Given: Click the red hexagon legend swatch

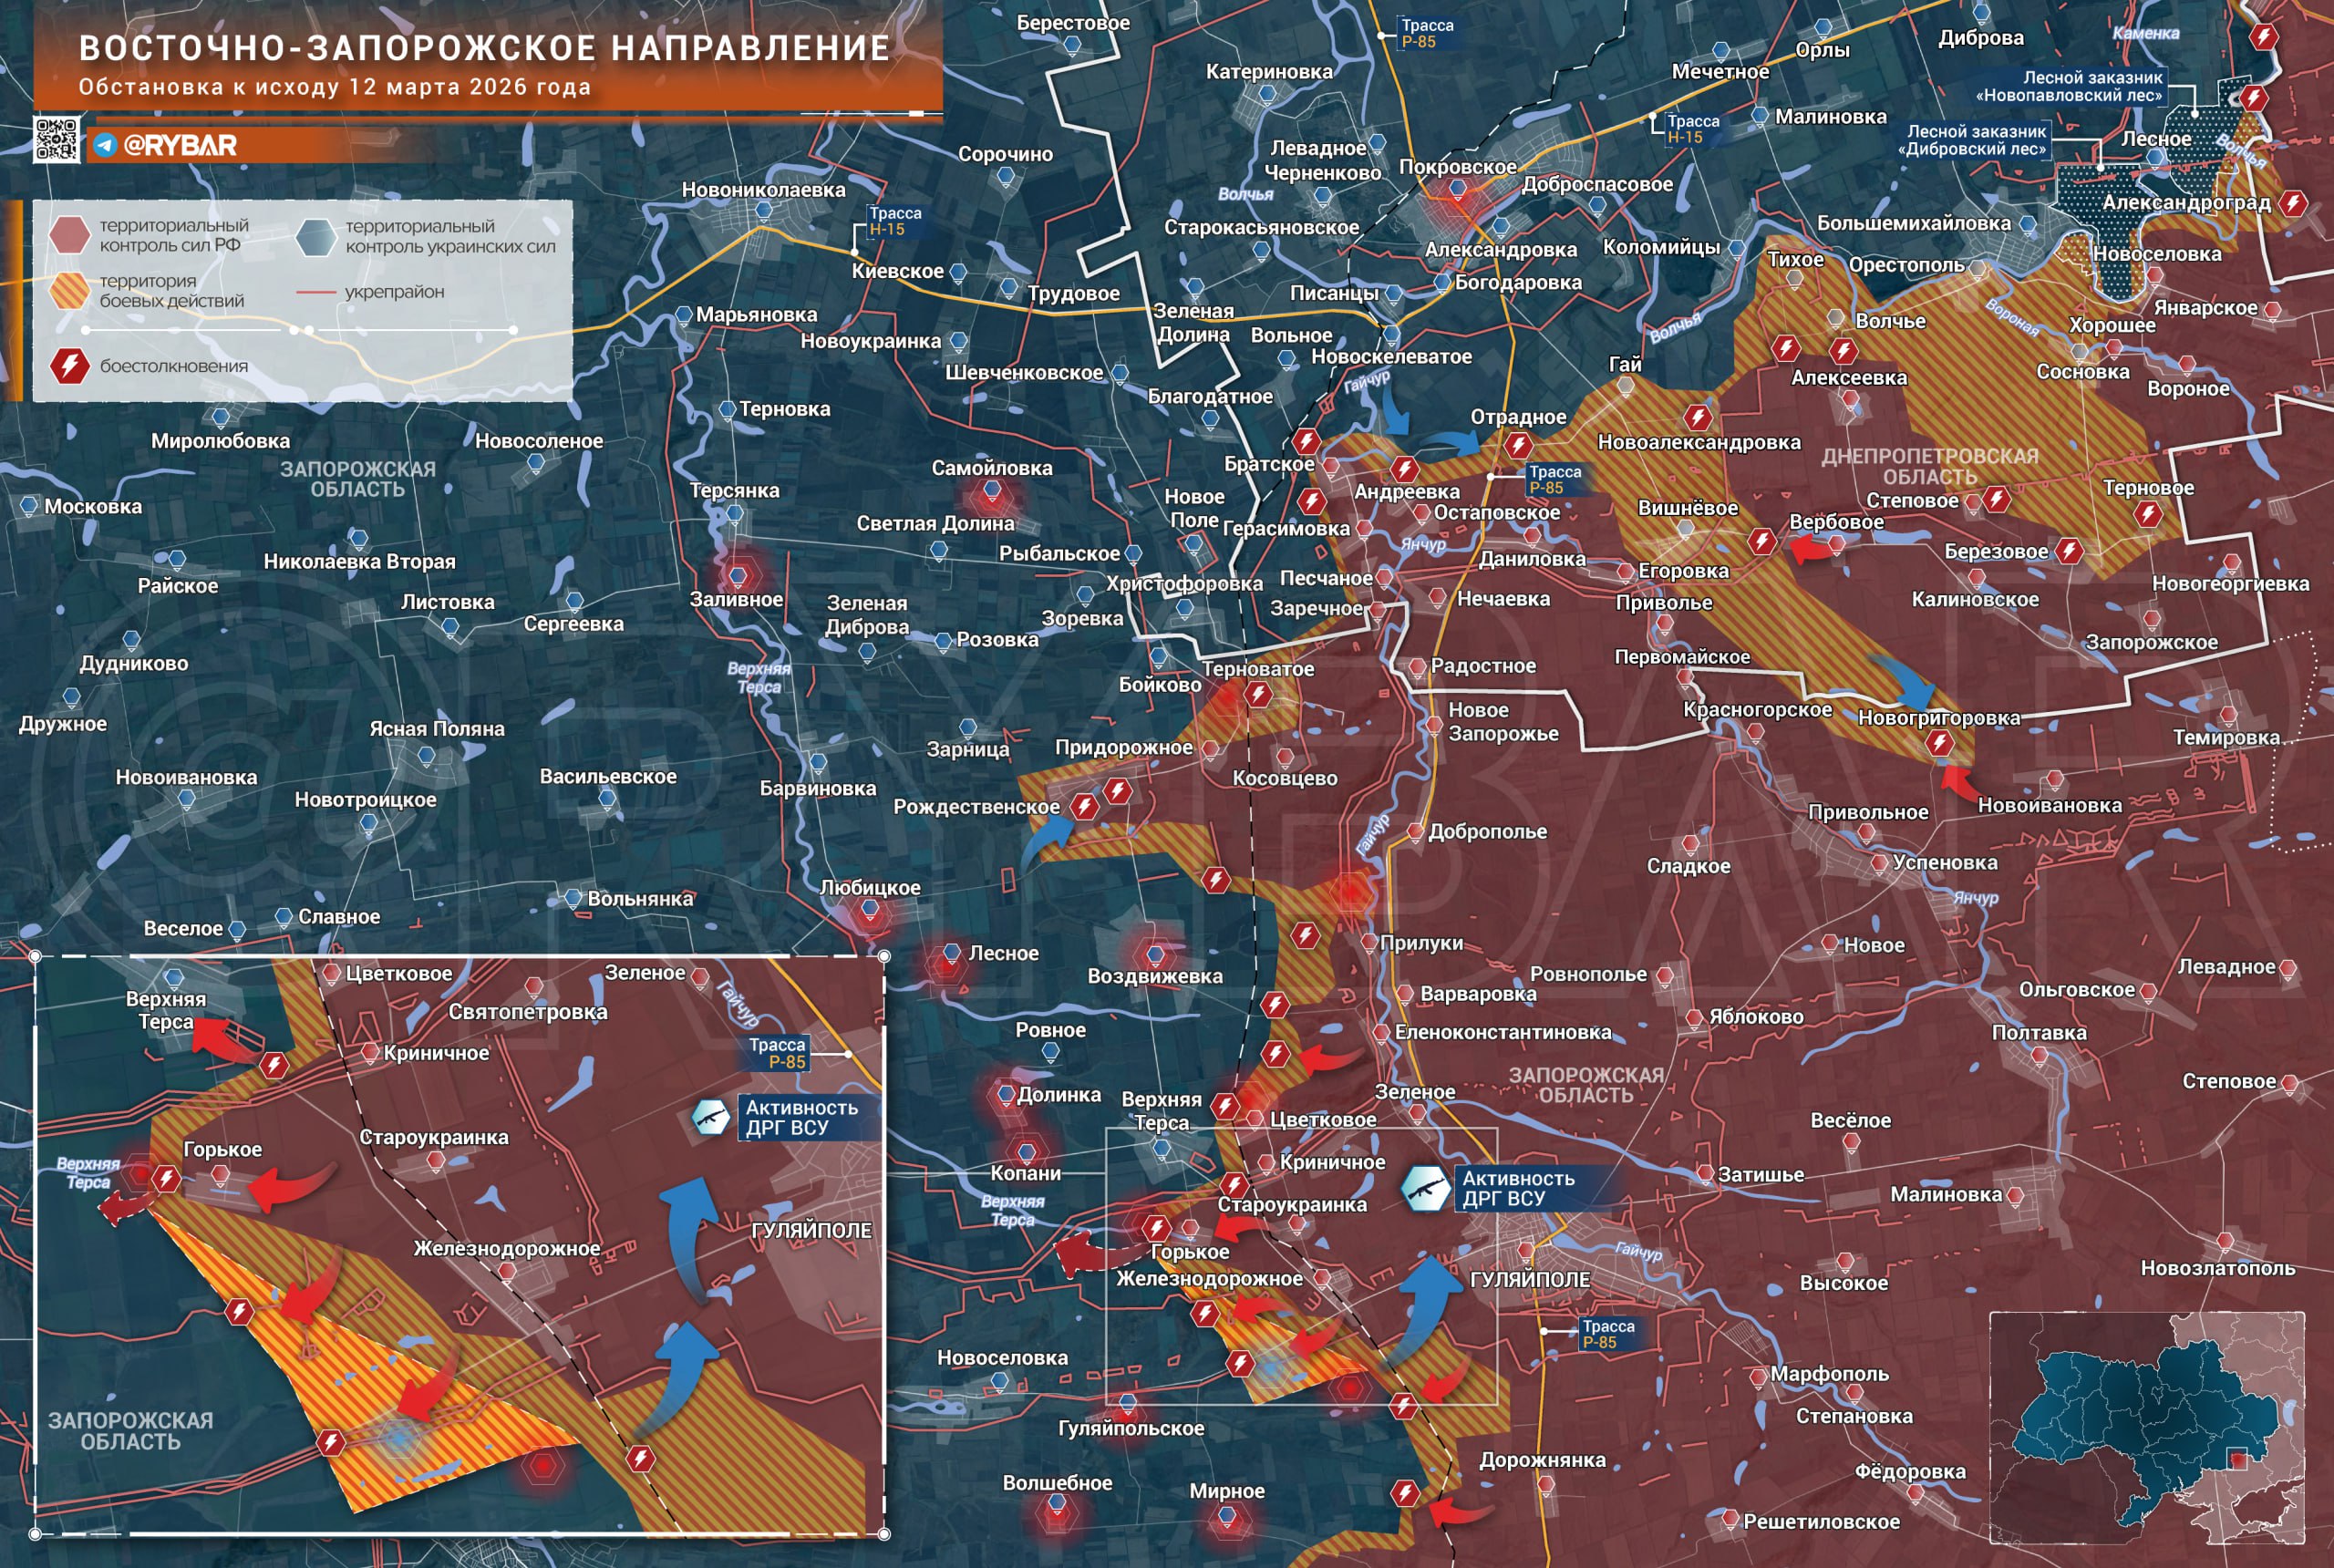Looking at the screenshot, I should 69,235.
